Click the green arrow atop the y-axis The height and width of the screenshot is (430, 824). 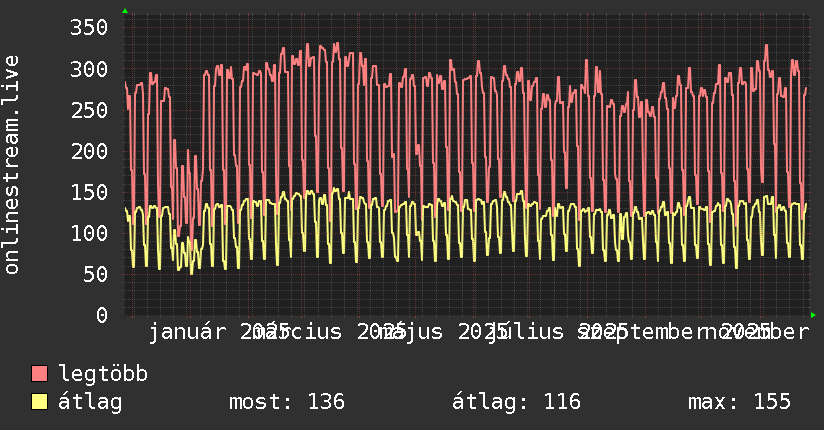pos(125,11)
